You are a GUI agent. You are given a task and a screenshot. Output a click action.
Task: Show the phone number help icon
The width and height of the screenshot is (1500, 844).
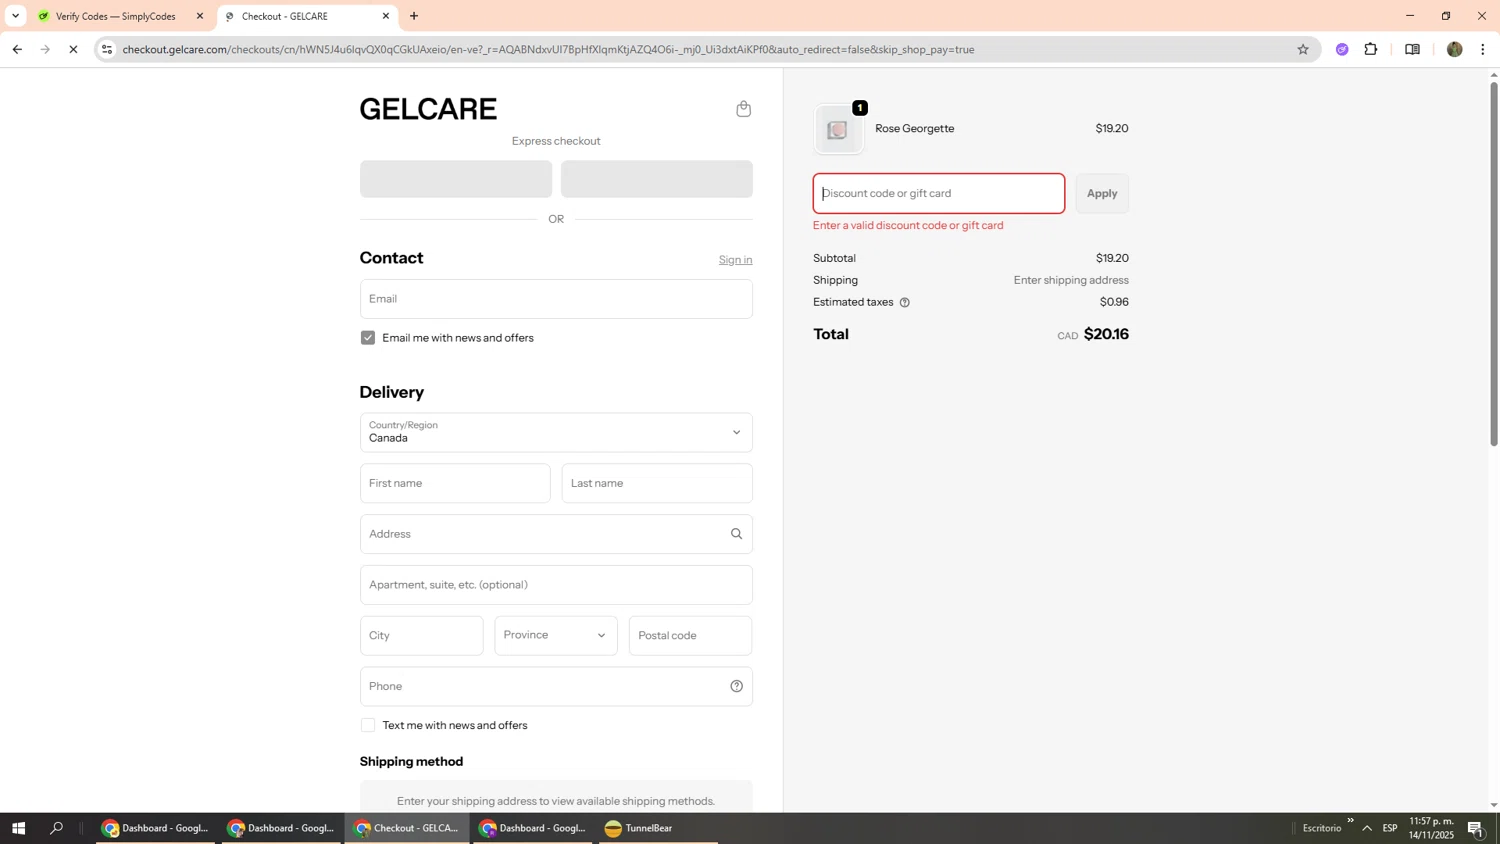736,686
